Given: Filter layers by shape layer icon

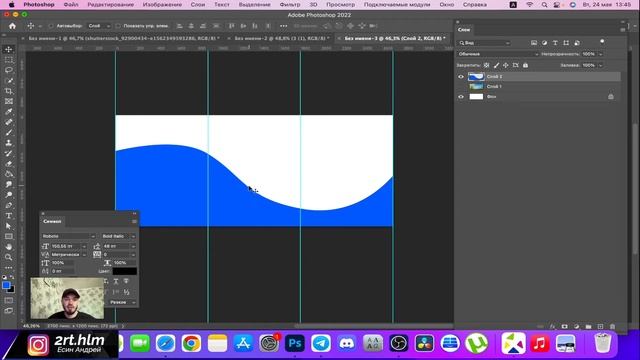Looking at the screenshot, I should pos(566,43).
